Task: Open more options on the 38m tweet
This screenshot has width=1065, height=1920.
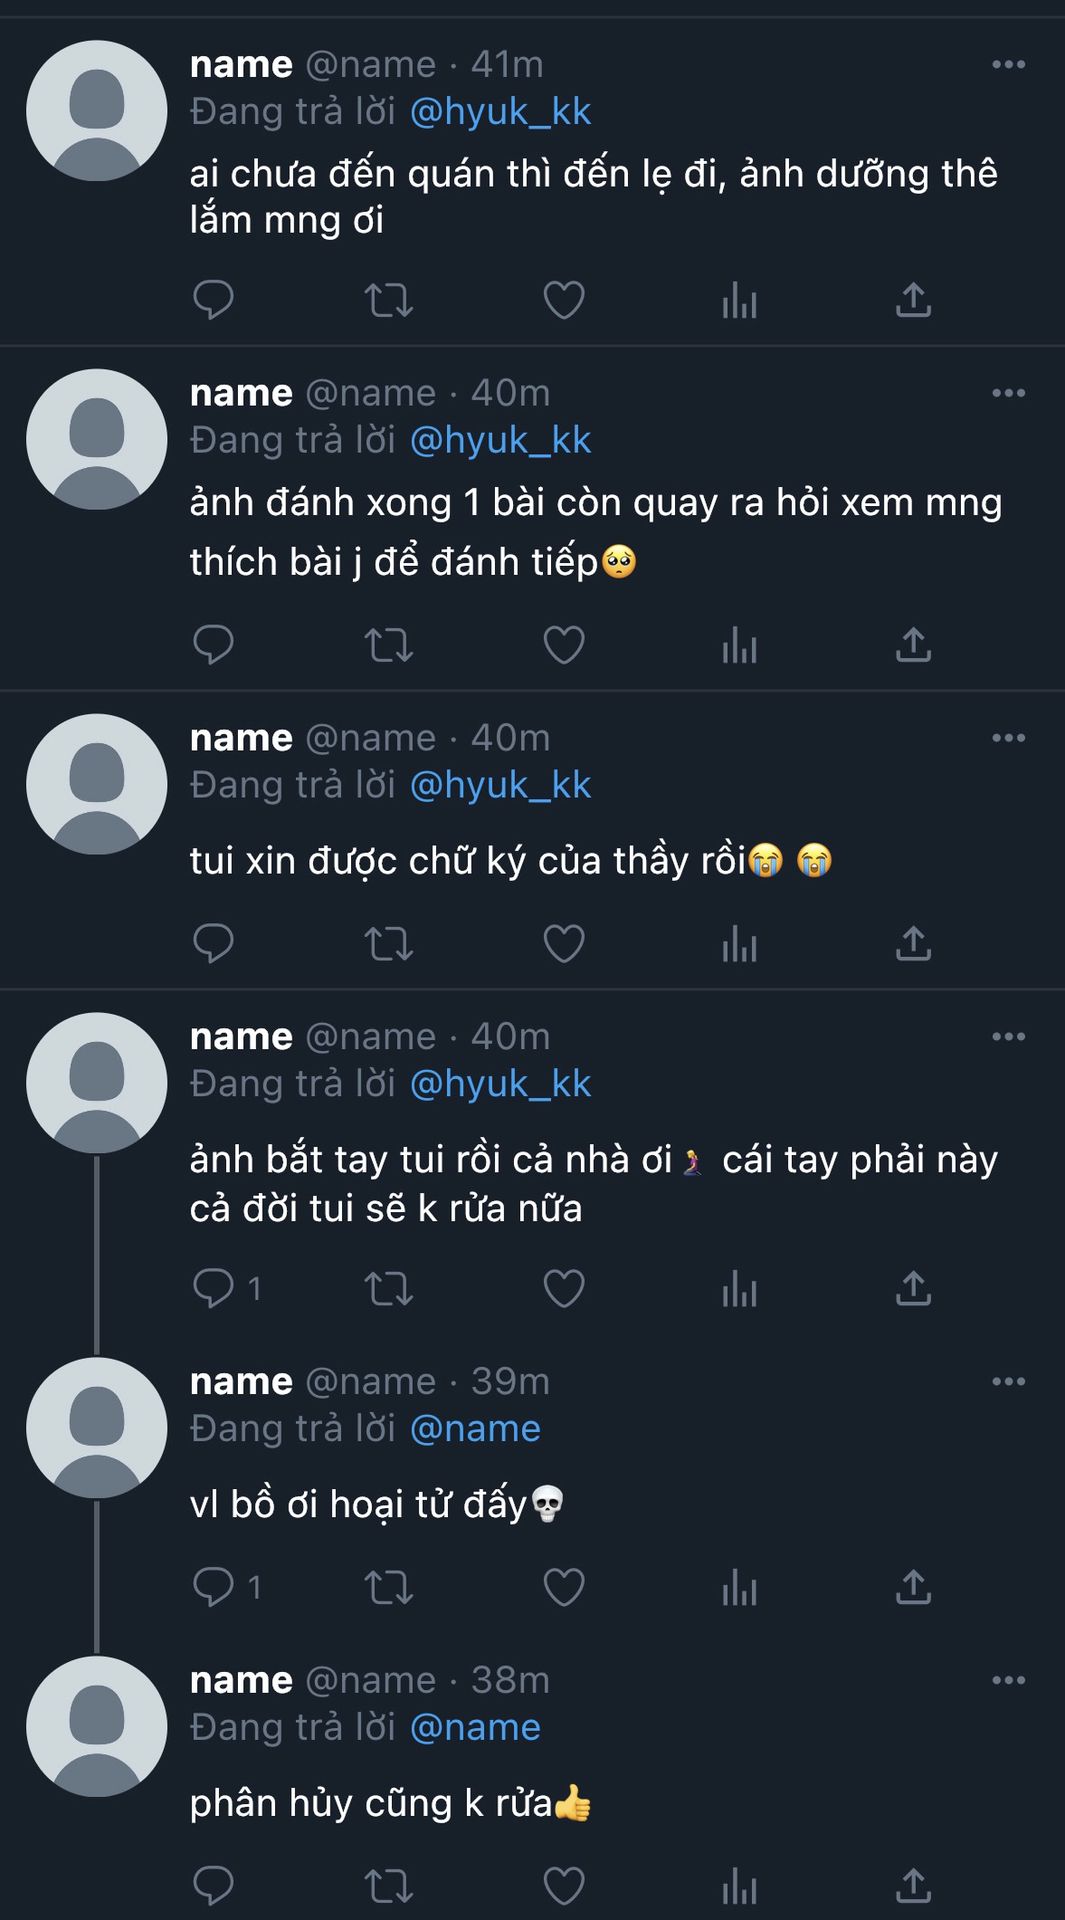Action: pos(1008,1681)
